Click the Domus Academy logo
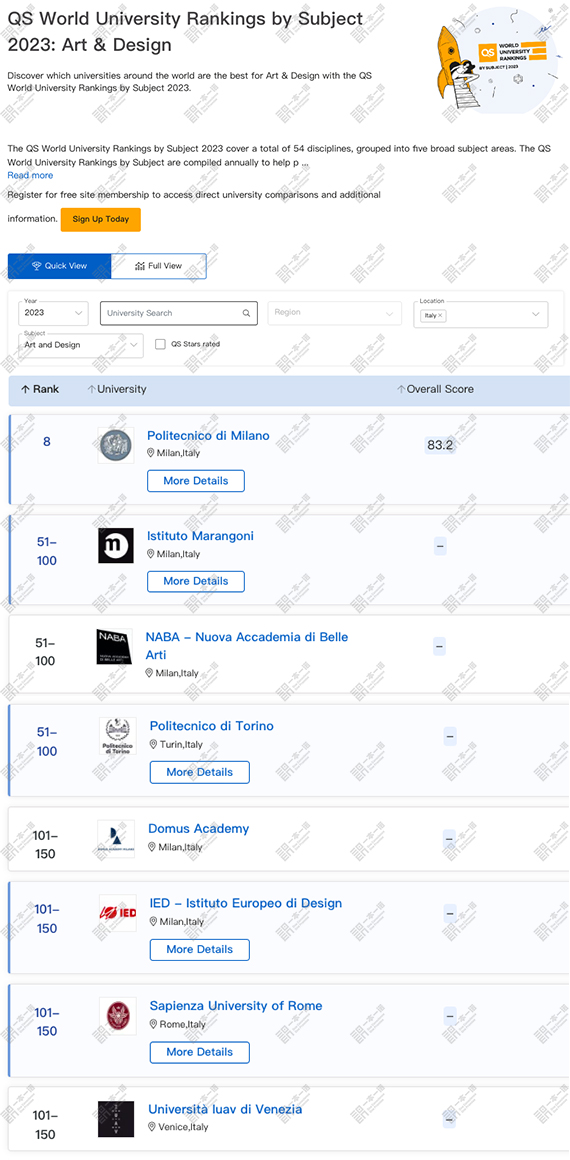 (x=116, y=839)
